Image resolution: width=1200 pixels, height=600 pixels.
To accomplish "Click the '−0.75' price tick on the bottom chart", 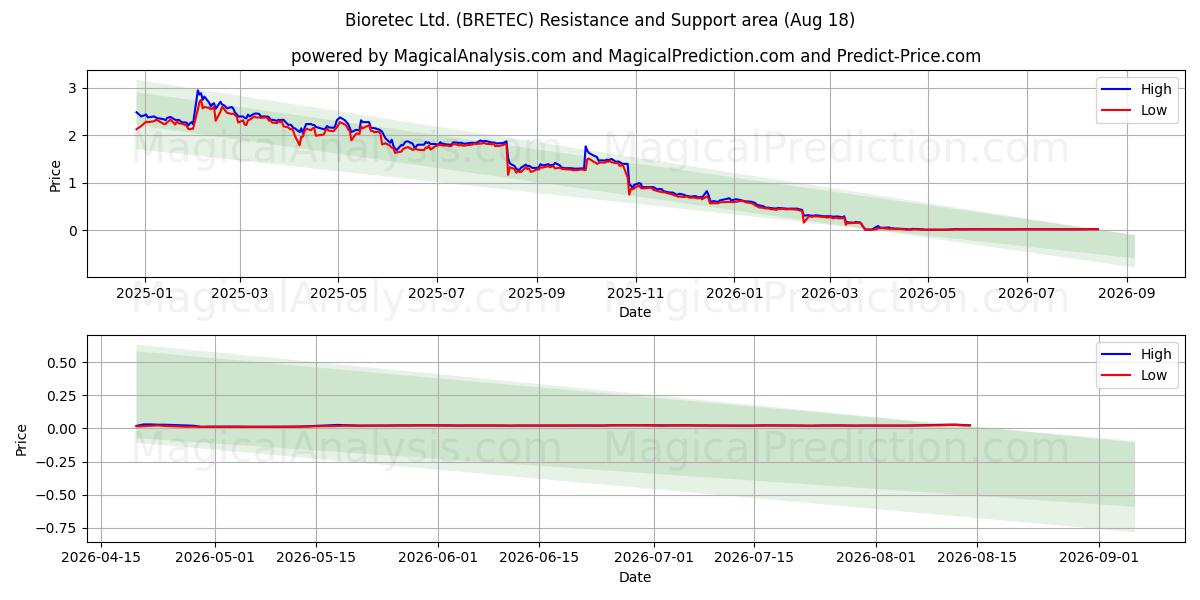I will click(58, 528).
